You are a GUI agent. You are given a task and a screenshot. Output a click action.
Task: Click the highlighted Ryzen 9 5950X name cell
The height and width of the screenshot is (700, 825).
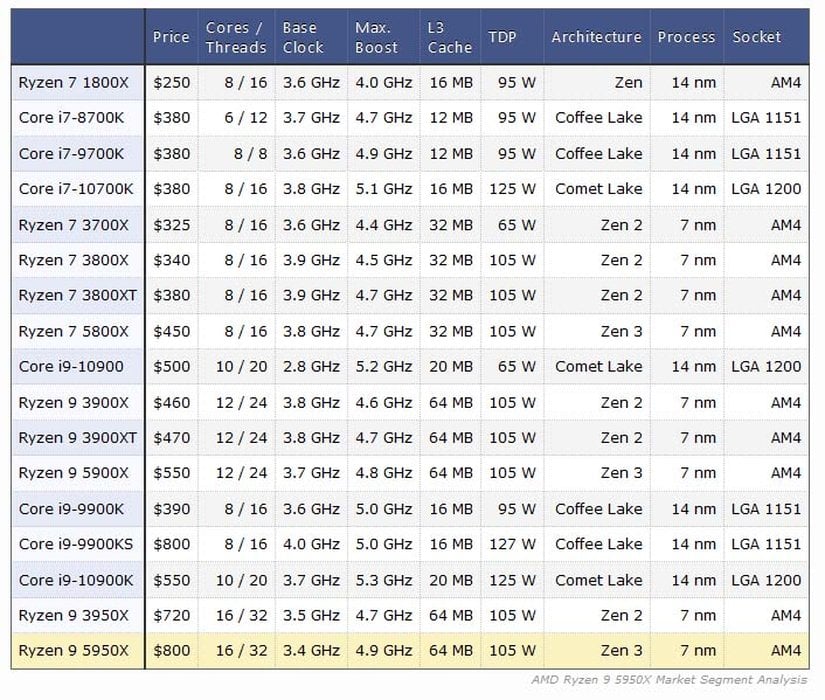[72, 651]
